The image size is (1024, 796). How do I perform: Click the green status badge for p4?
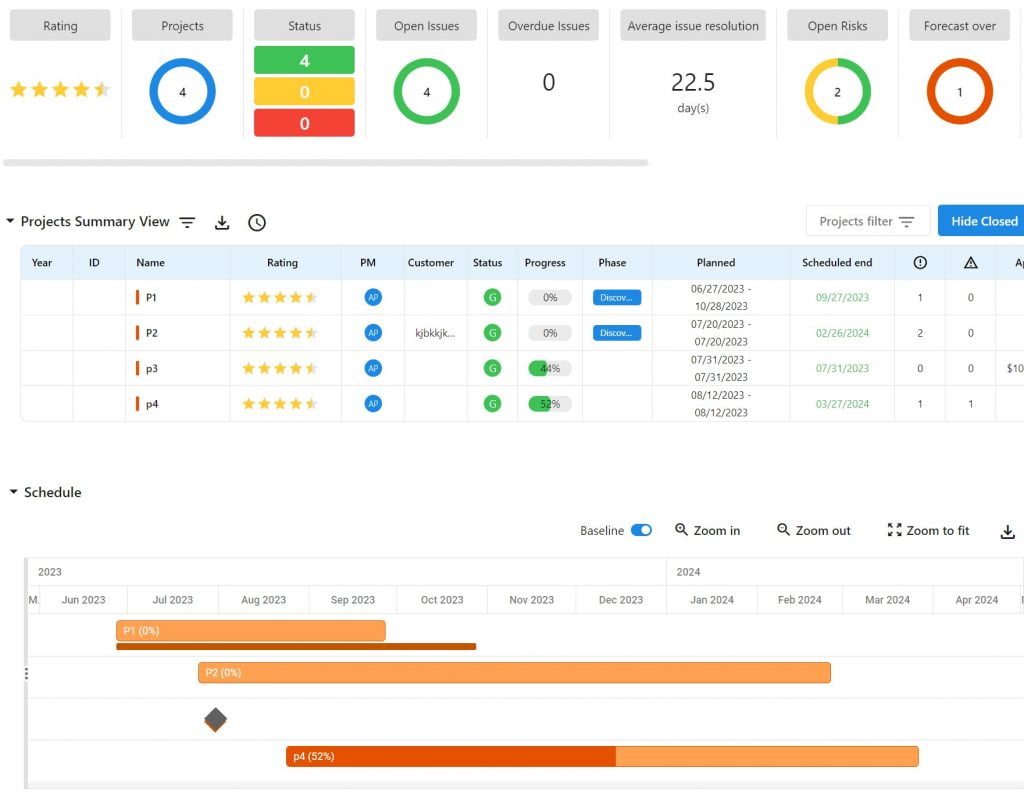pyautogui.click(x=492, y=404)
